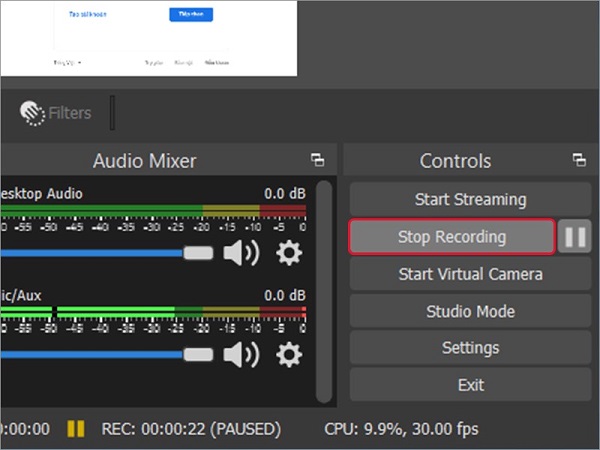
Task: Open Mic/Aux gear settings menu
Action: click(289, 355)
